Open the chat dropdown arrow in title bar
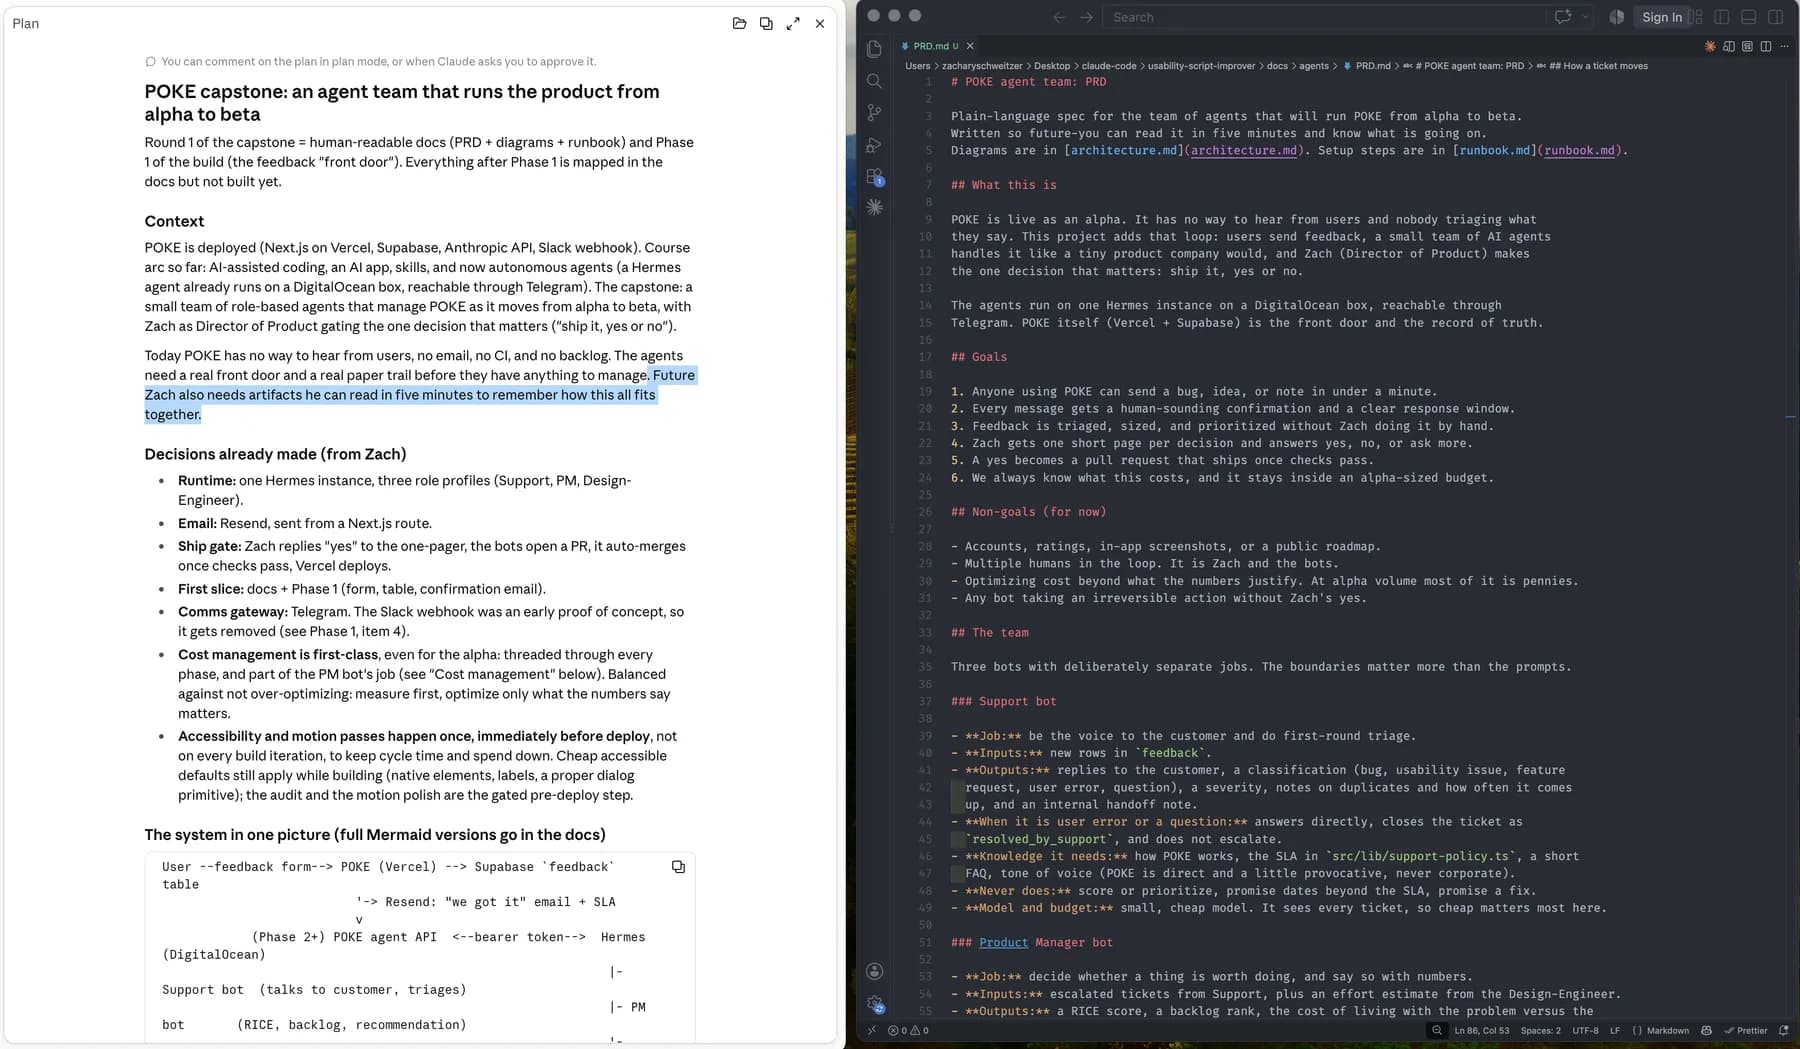Screen dimensions: 1800x1049 click(x=1585, y=17)
